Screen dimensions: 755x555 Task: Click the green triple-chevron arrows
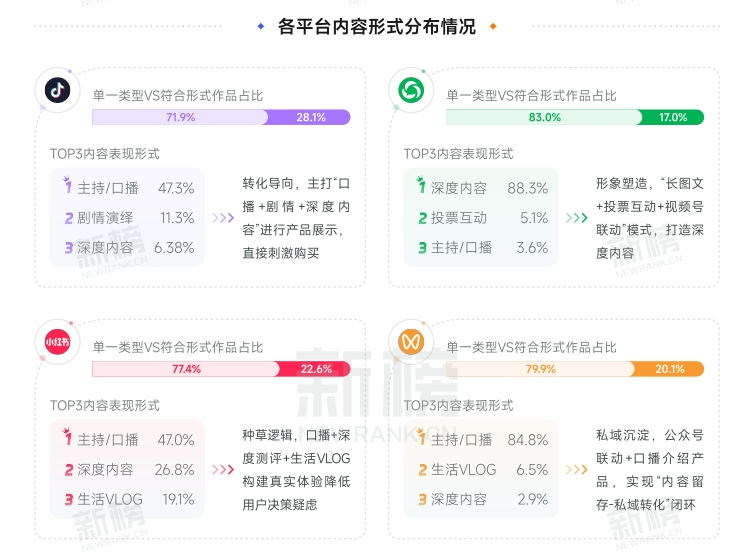coord(577,217)
